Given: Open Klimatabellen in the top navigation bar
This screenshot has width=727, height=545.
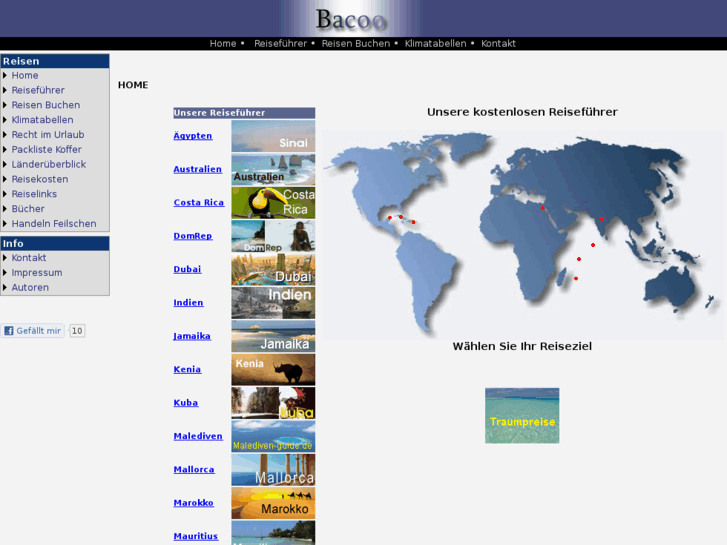Looking at the screenshot, I should pyautogui.click(x=435, y=44).
